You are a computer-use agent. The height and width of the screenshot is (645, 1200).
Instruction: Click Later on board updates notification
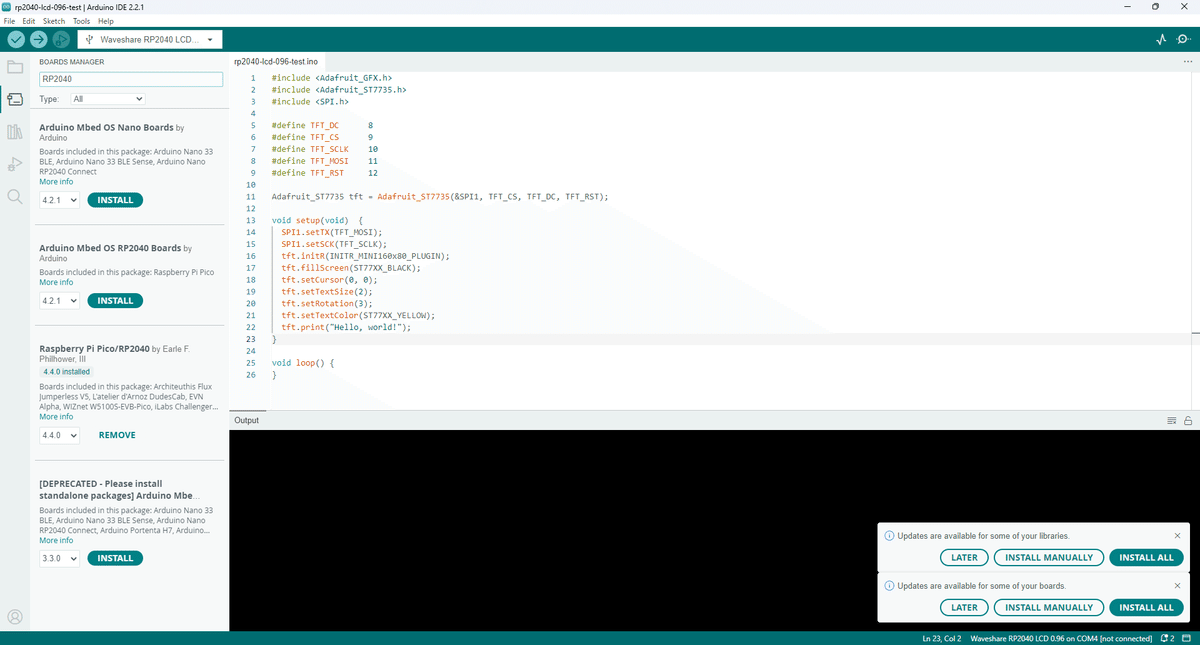[x=964, y=607]
